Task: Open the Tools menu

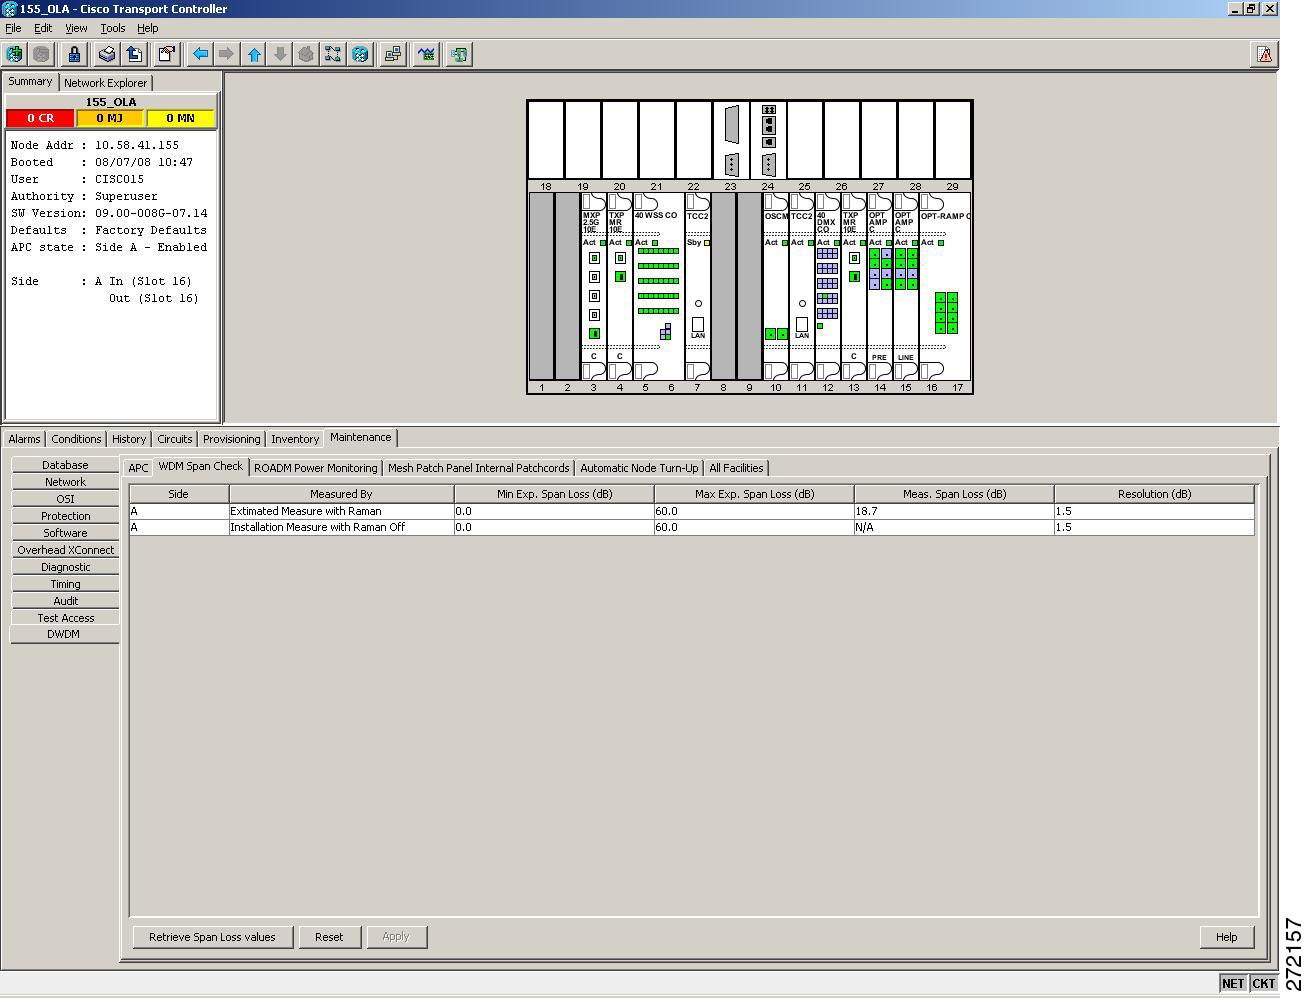Action: 113,28
